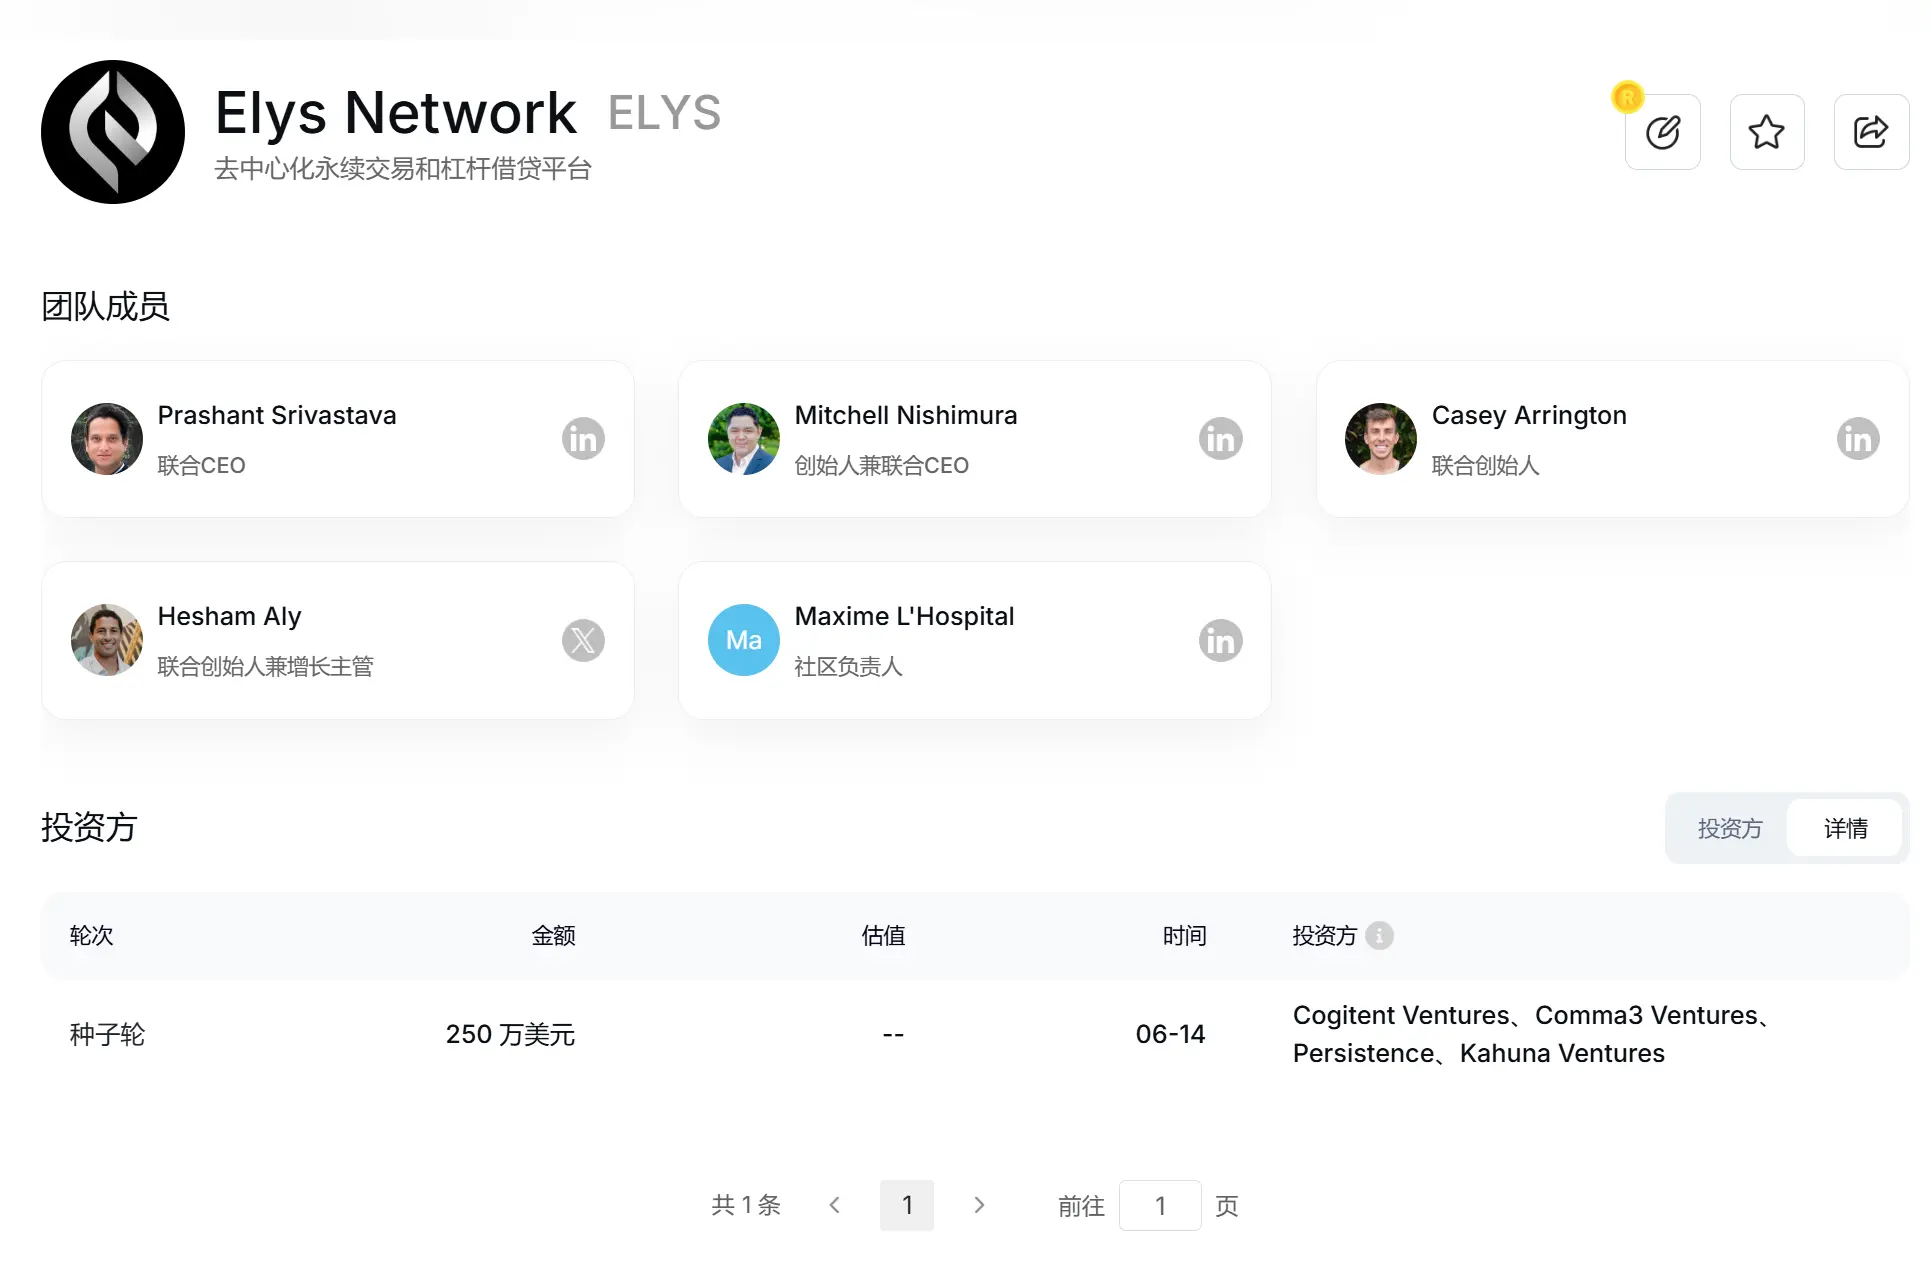Click the edit pencil icon button
This screenshot has width=1931, height=1281.
[1662, 132]
